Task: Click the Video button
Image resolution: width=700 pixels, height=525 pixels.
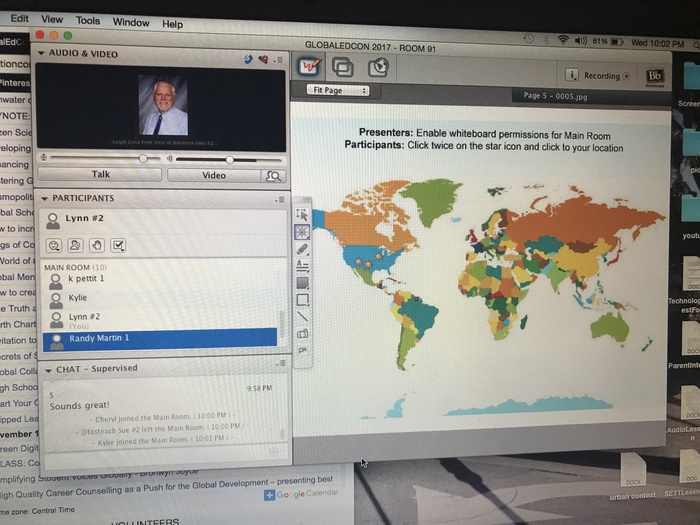Action: [213, 175]
